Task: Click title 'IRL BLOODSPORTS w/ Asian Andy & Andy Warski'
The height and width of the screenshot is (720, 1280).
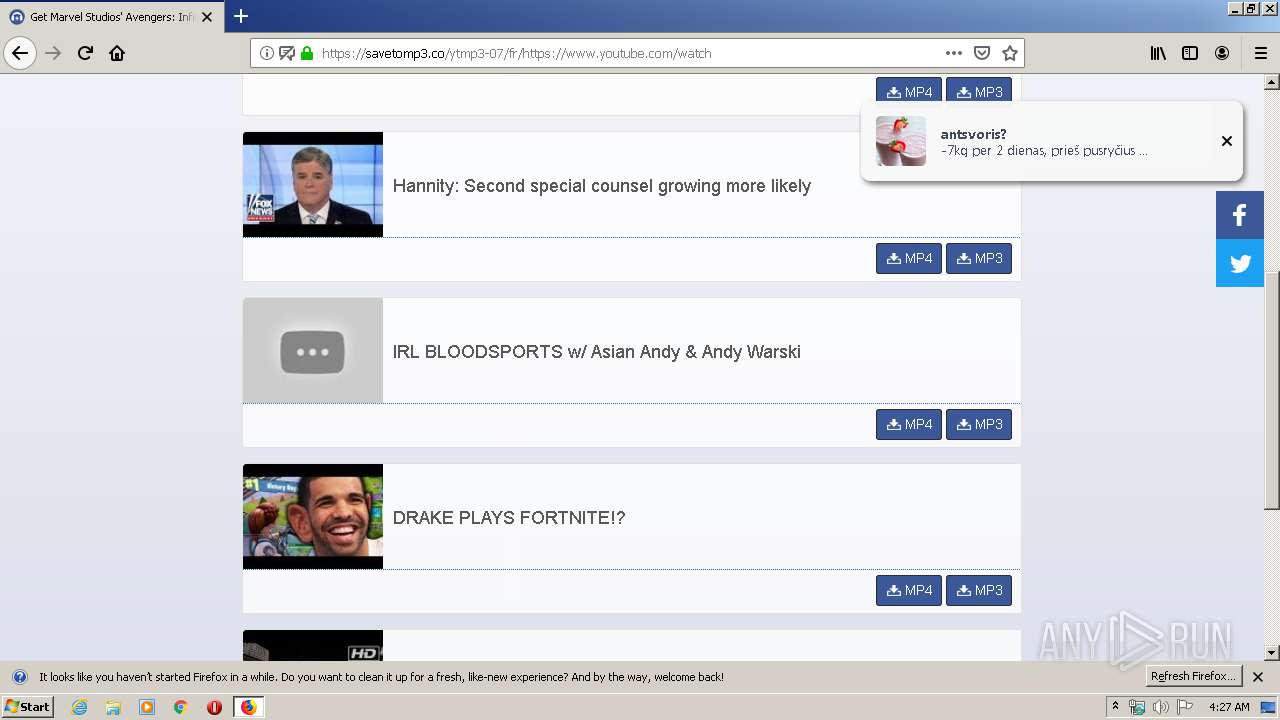Action: [597, 352]
